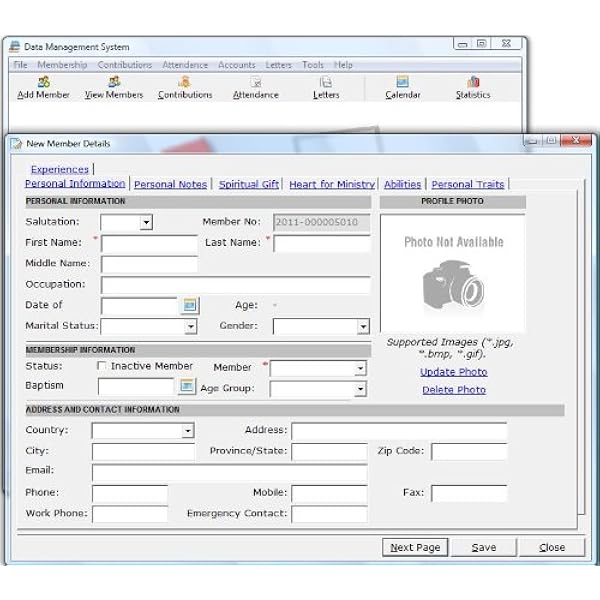The height and width of the screenshot is (600, 600).
Task: Open the Gender dropdown list
Action: [363, 326]
